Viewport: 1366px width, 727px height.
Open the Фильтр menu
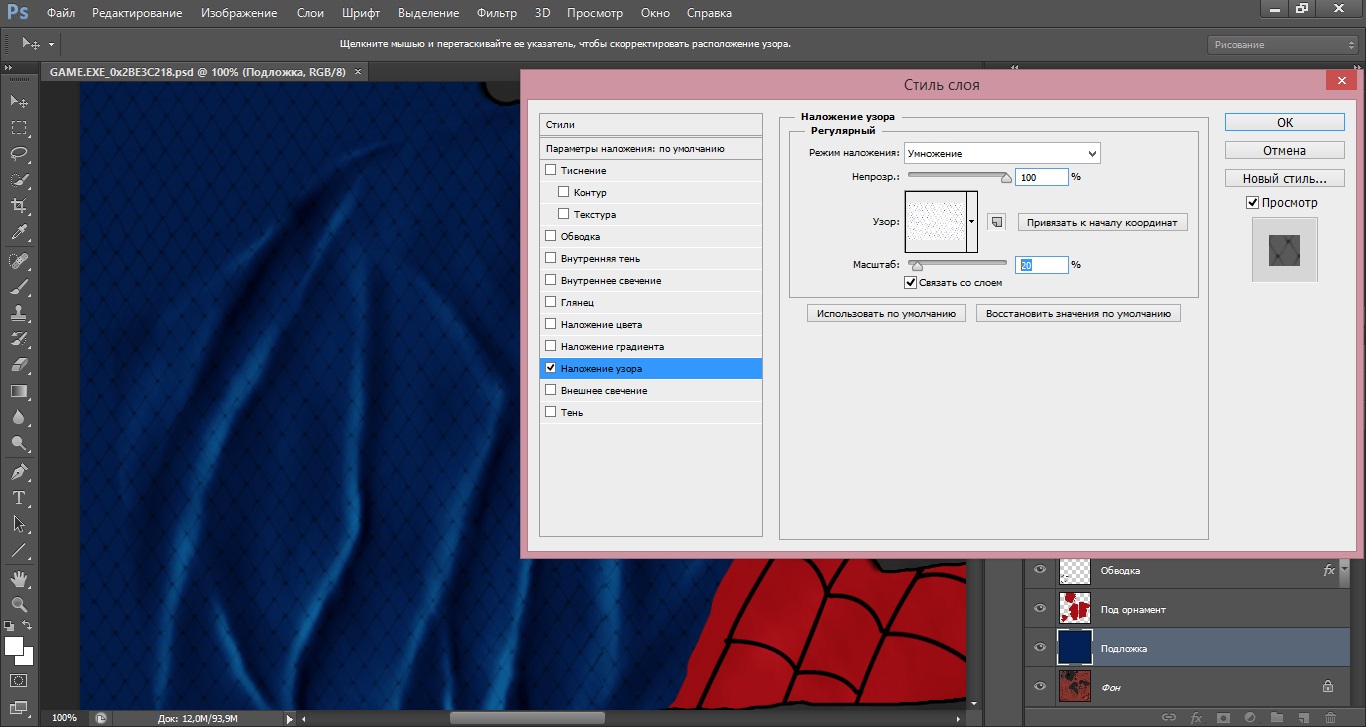[x=497, y=13]
